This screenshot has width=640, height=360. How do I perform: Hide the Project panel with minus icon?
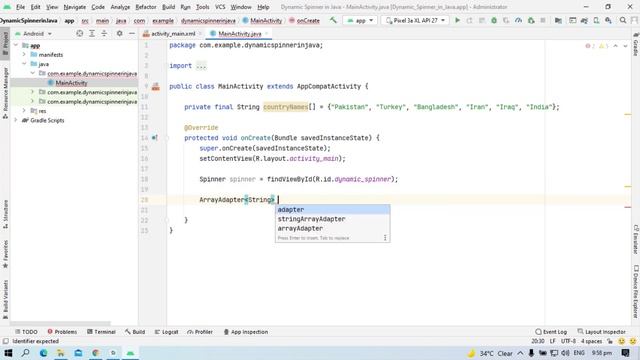131,33
